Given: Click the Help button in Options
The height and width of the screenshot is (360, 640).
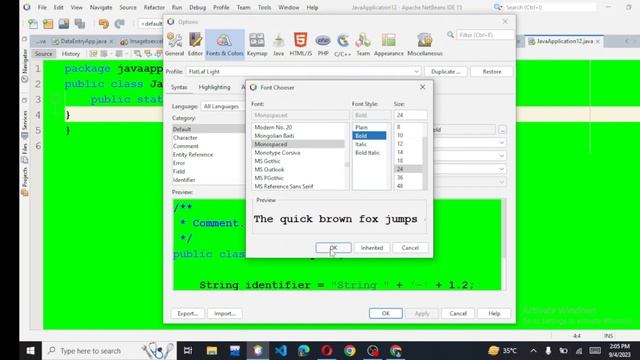Looking at the screenshot, I should (494, 313).
